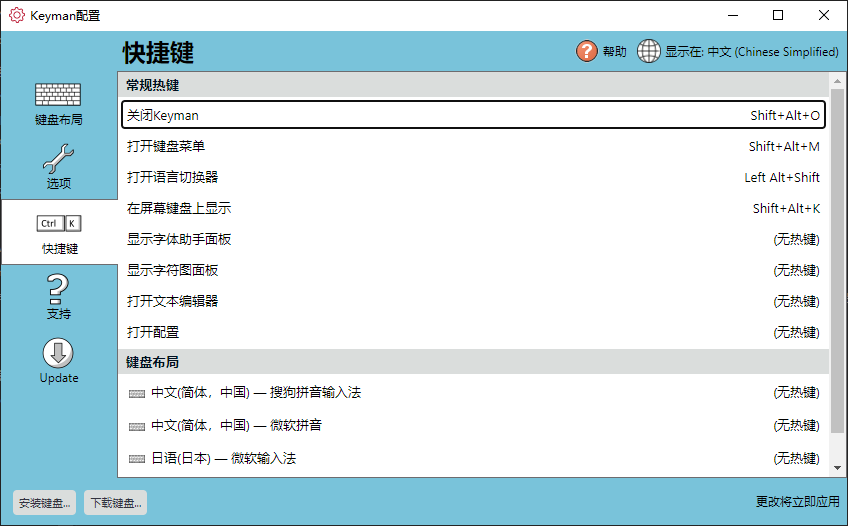Click (无热键) for 打开文本编辑器
Image resolution: width=848 pixels, height=526 pixels.
(x=796, y=301)
